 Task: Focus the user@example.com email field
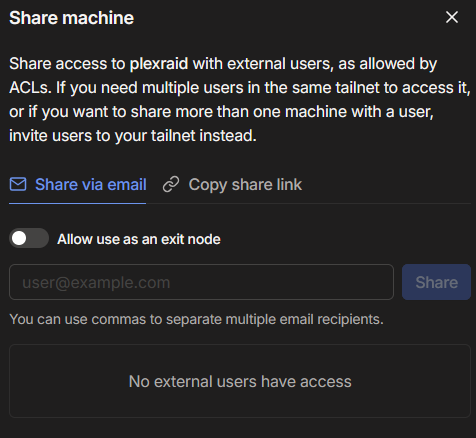201,282
